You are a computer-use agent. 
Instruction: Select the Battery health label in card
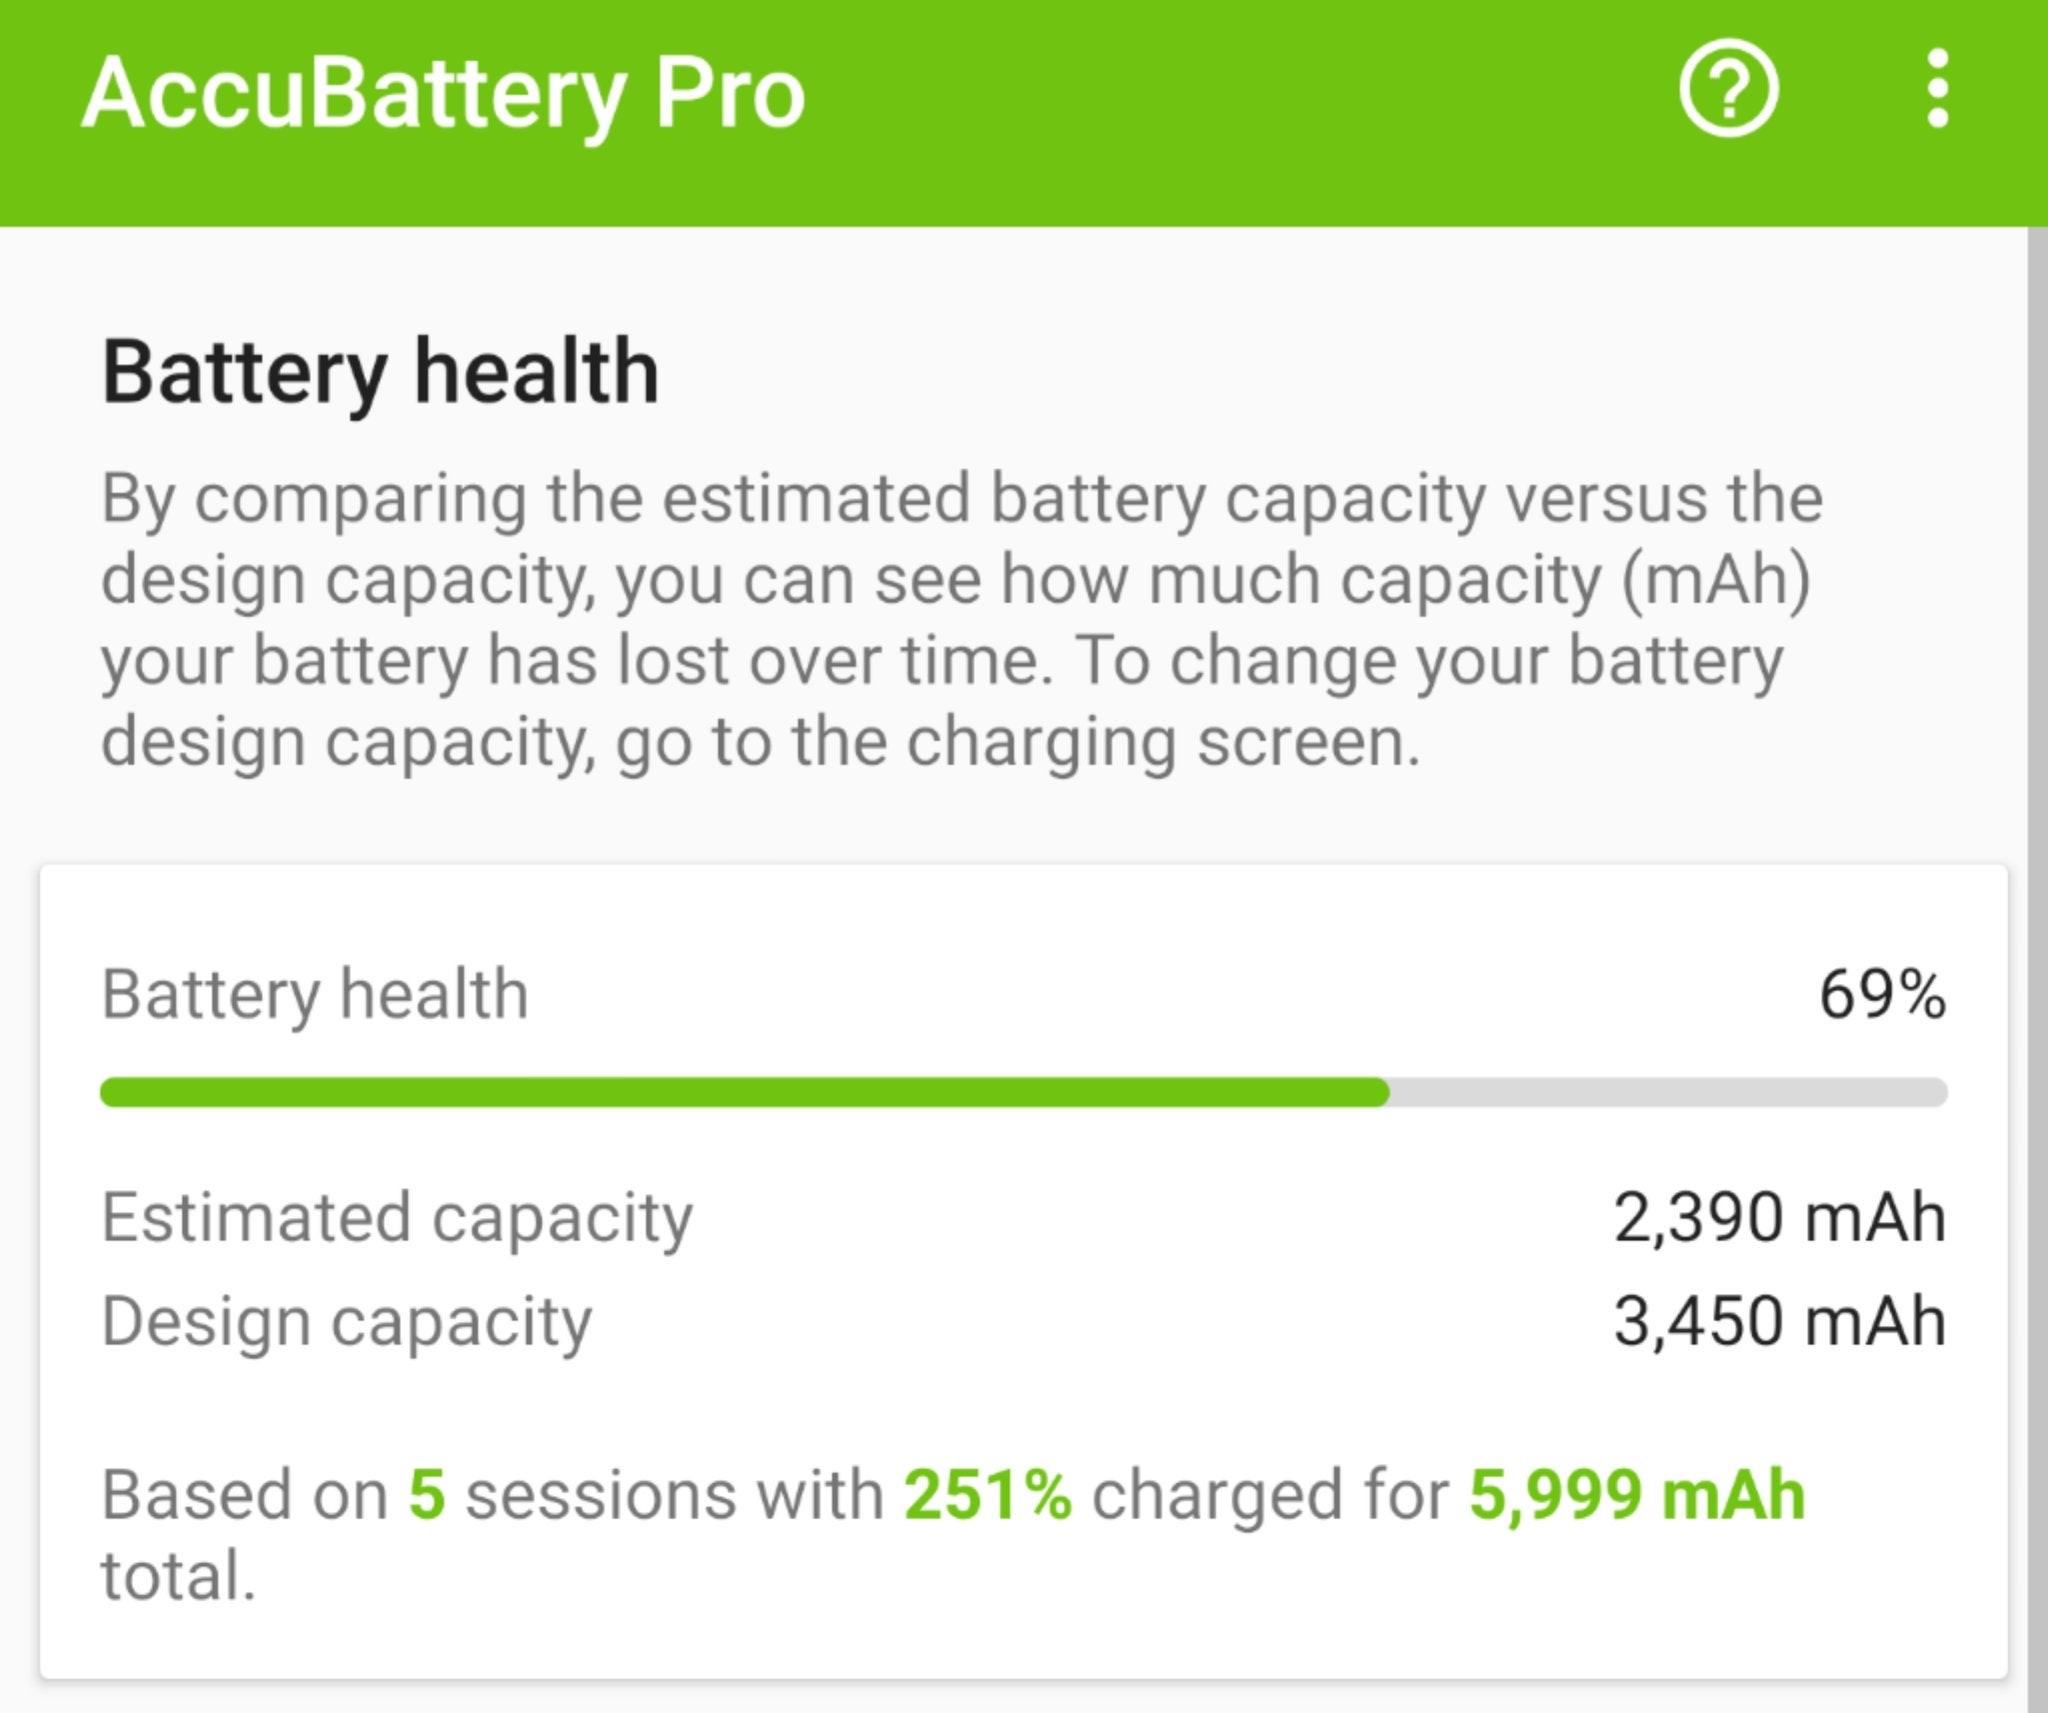(315, 995)
